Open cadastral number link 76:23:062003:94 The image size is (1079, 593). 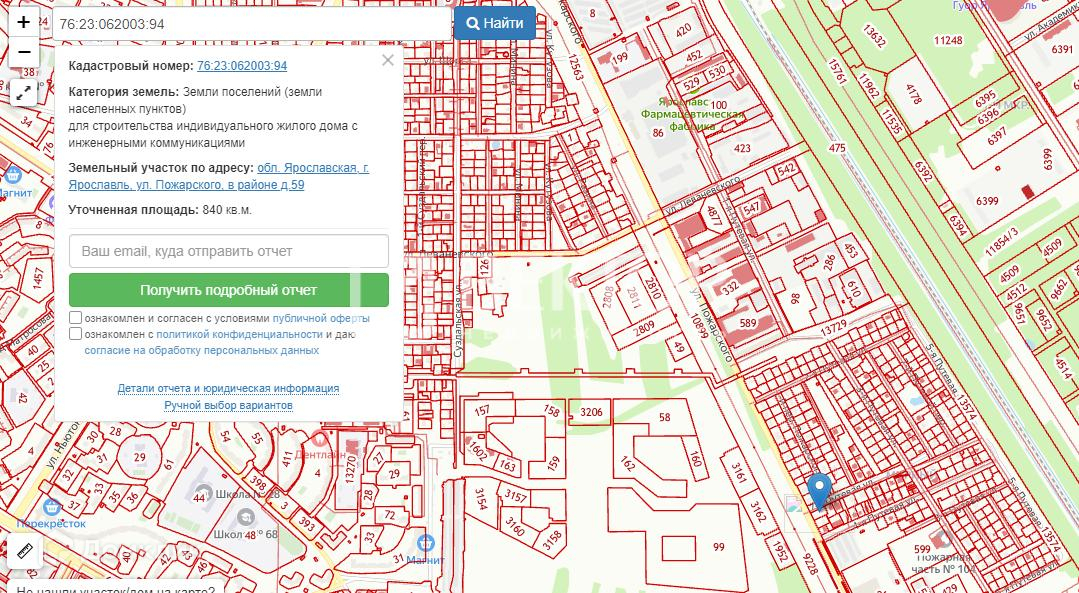click(242, 66)
